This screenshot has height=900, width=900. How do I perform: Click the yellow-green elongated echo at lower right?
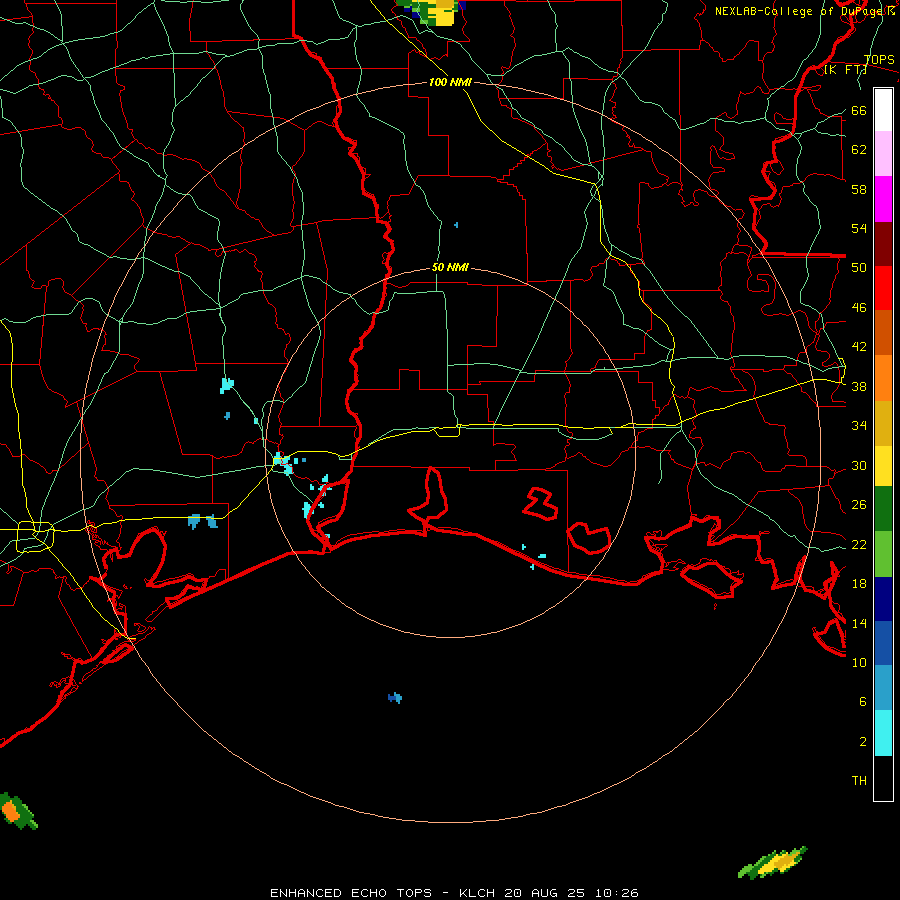tap(773, 863)
